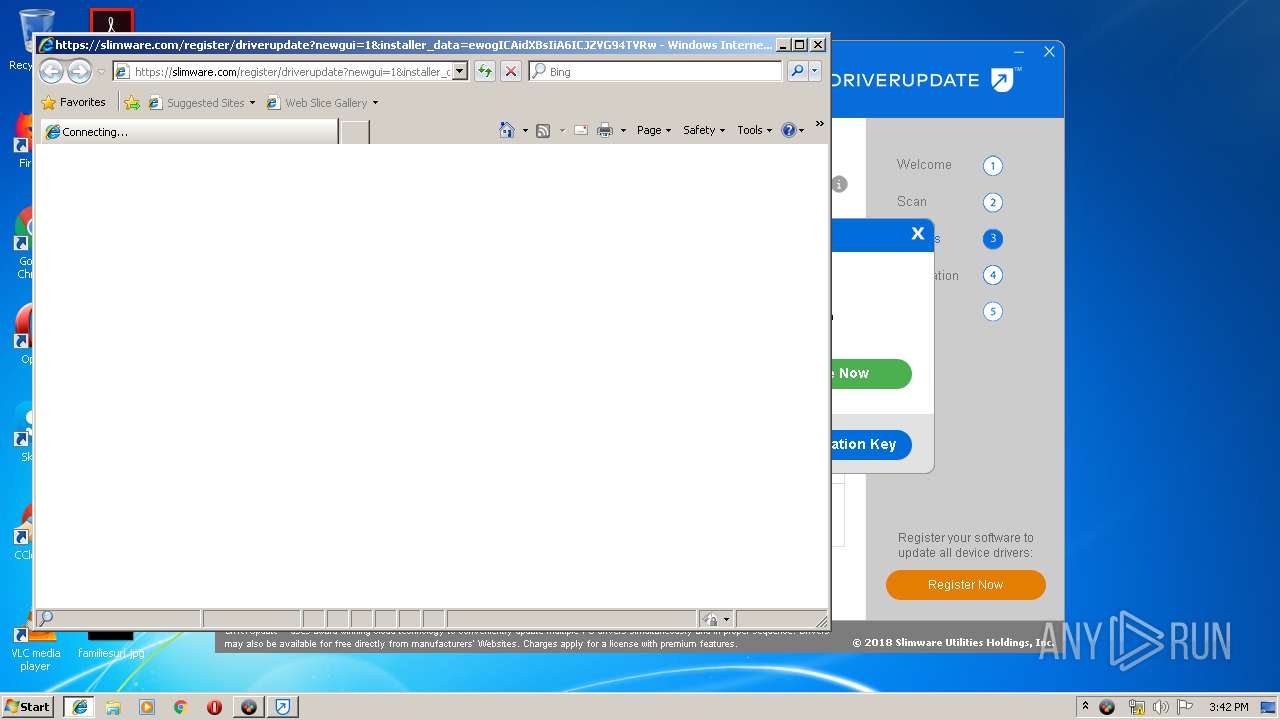Show hidden tray icons arrow

1085,706
